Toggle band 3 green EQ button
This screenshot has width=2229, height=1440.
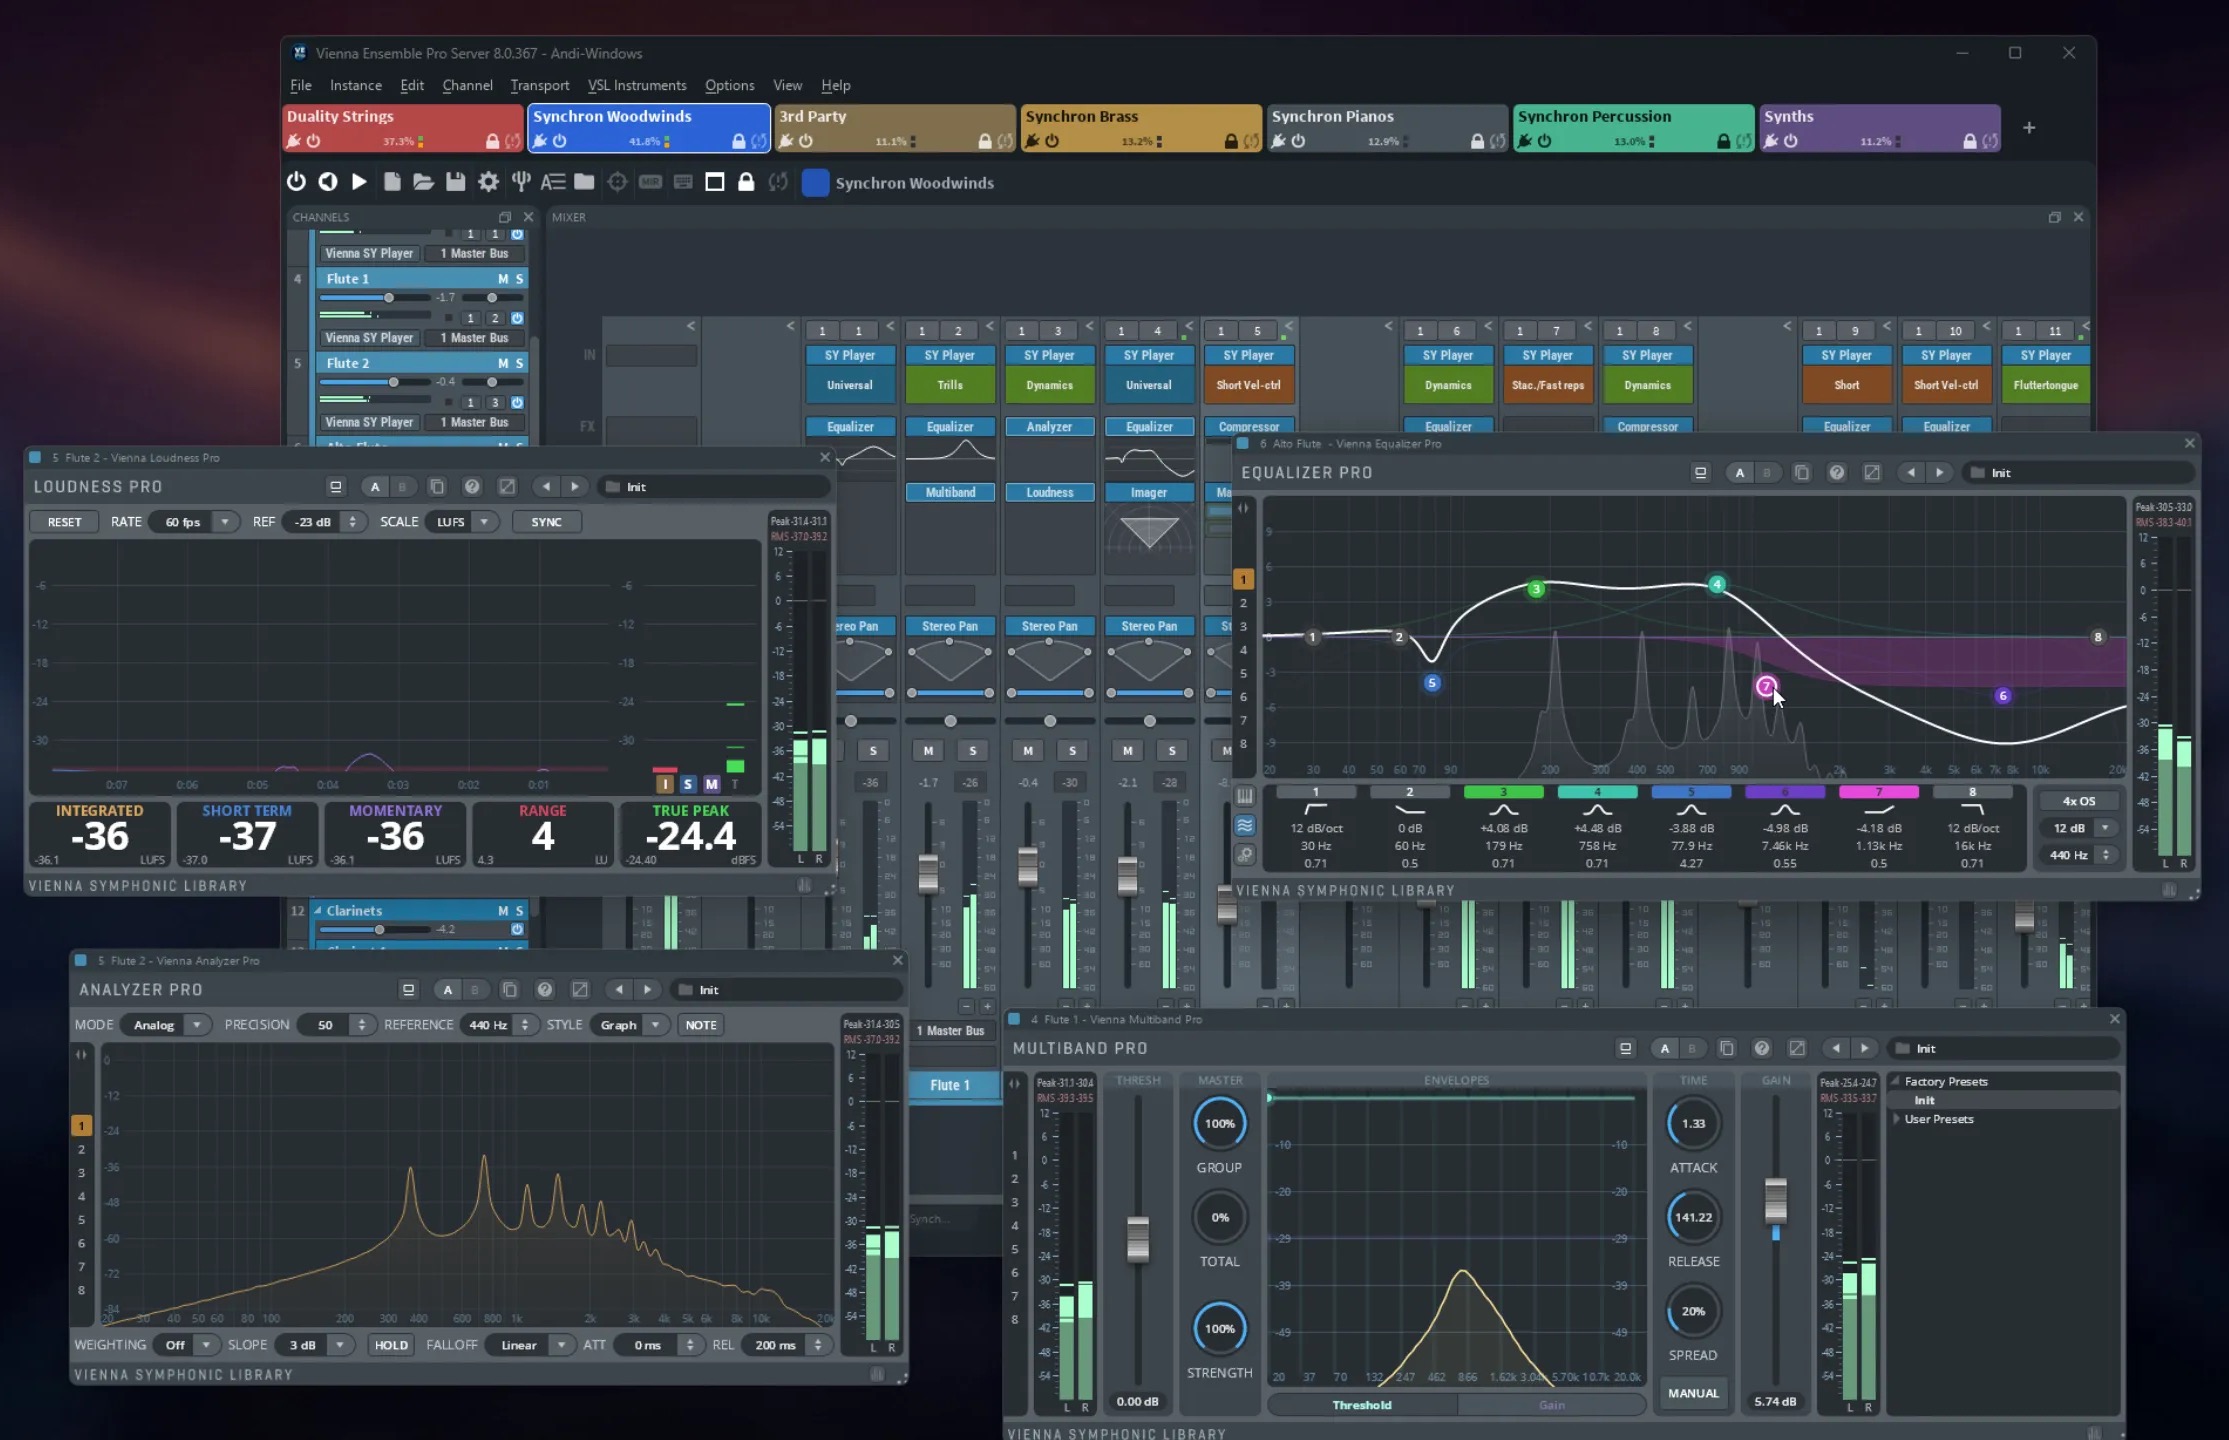coord(1503,792)
